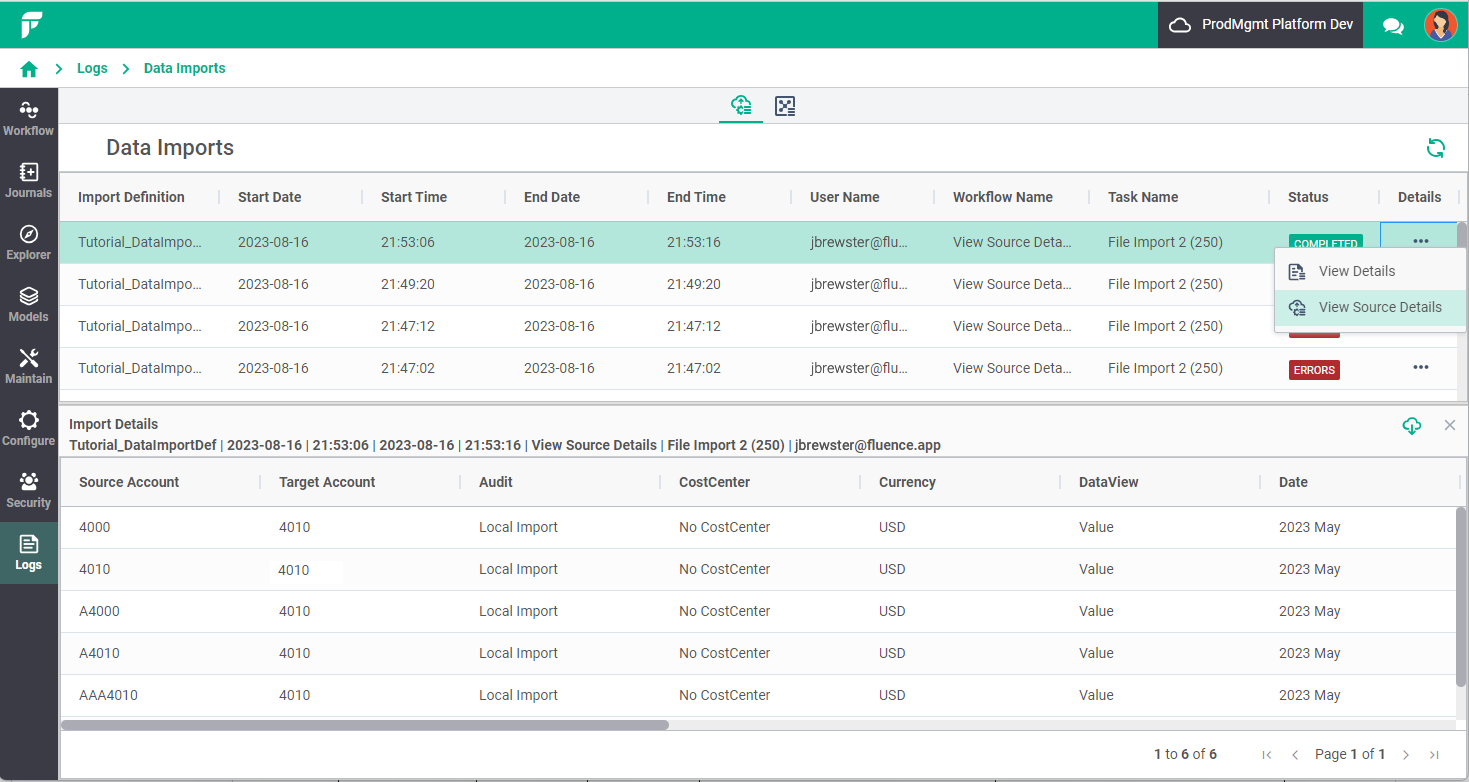Click the "Page 1 of 1" pagination text
The height and width of the screenshot is (782, 1469).
point(1350,754)
